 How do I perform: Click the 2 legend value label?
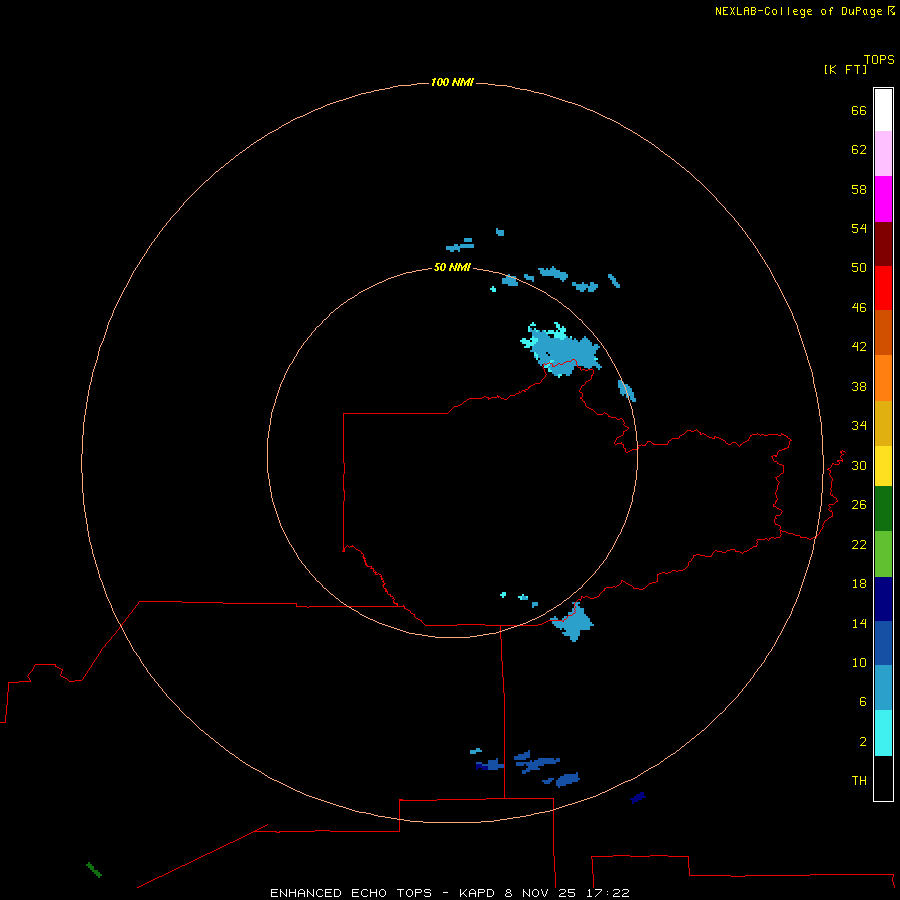[863, 741]
